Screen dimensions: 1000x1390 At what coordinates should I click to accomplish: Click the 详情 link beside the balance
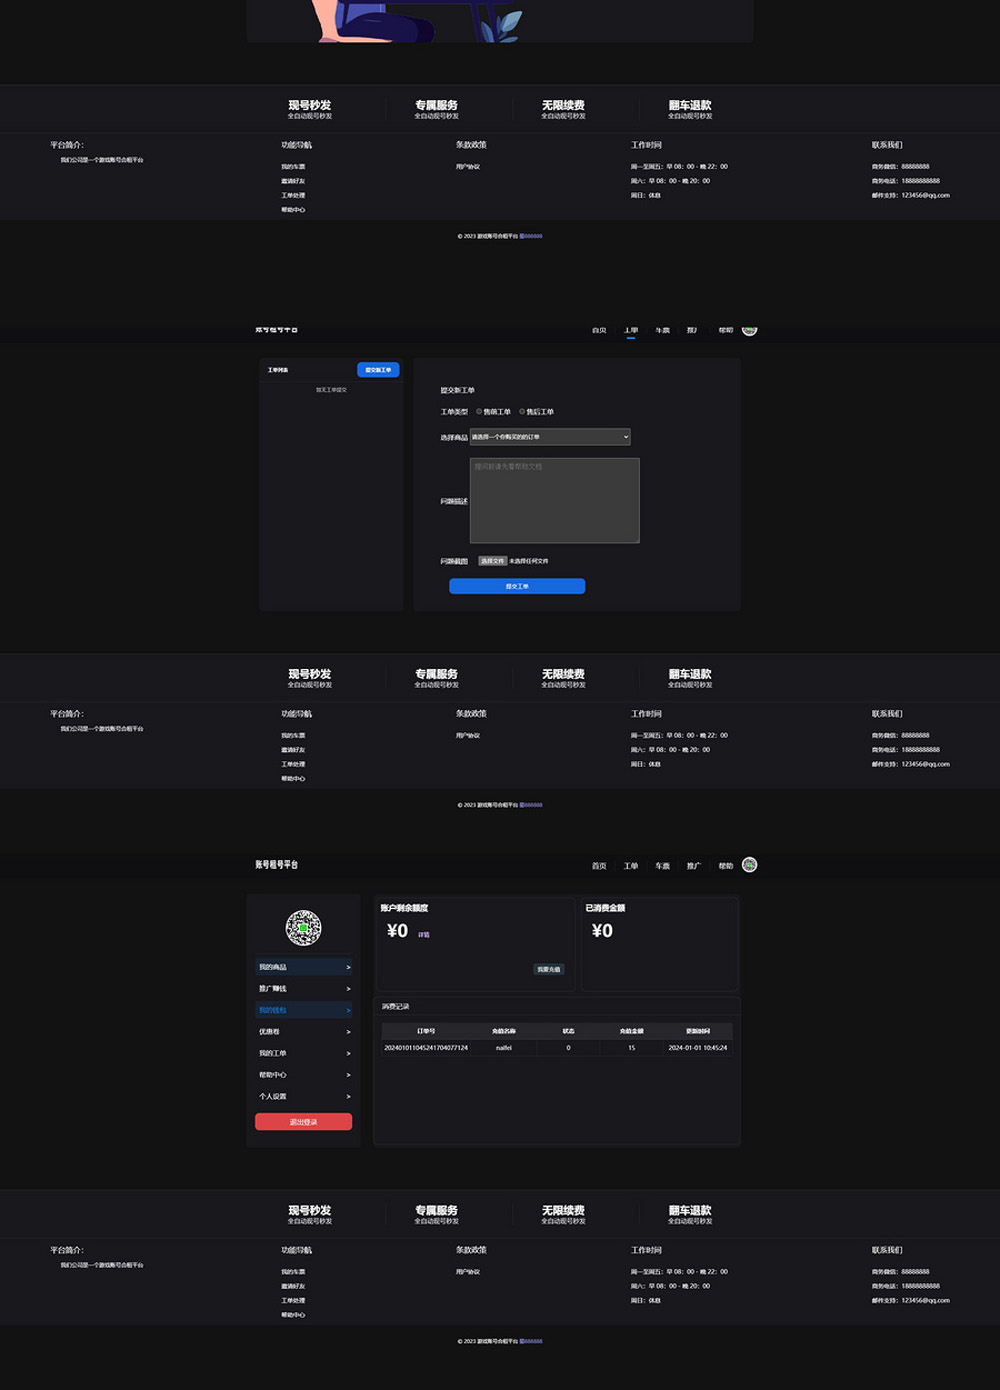[424, 935]
